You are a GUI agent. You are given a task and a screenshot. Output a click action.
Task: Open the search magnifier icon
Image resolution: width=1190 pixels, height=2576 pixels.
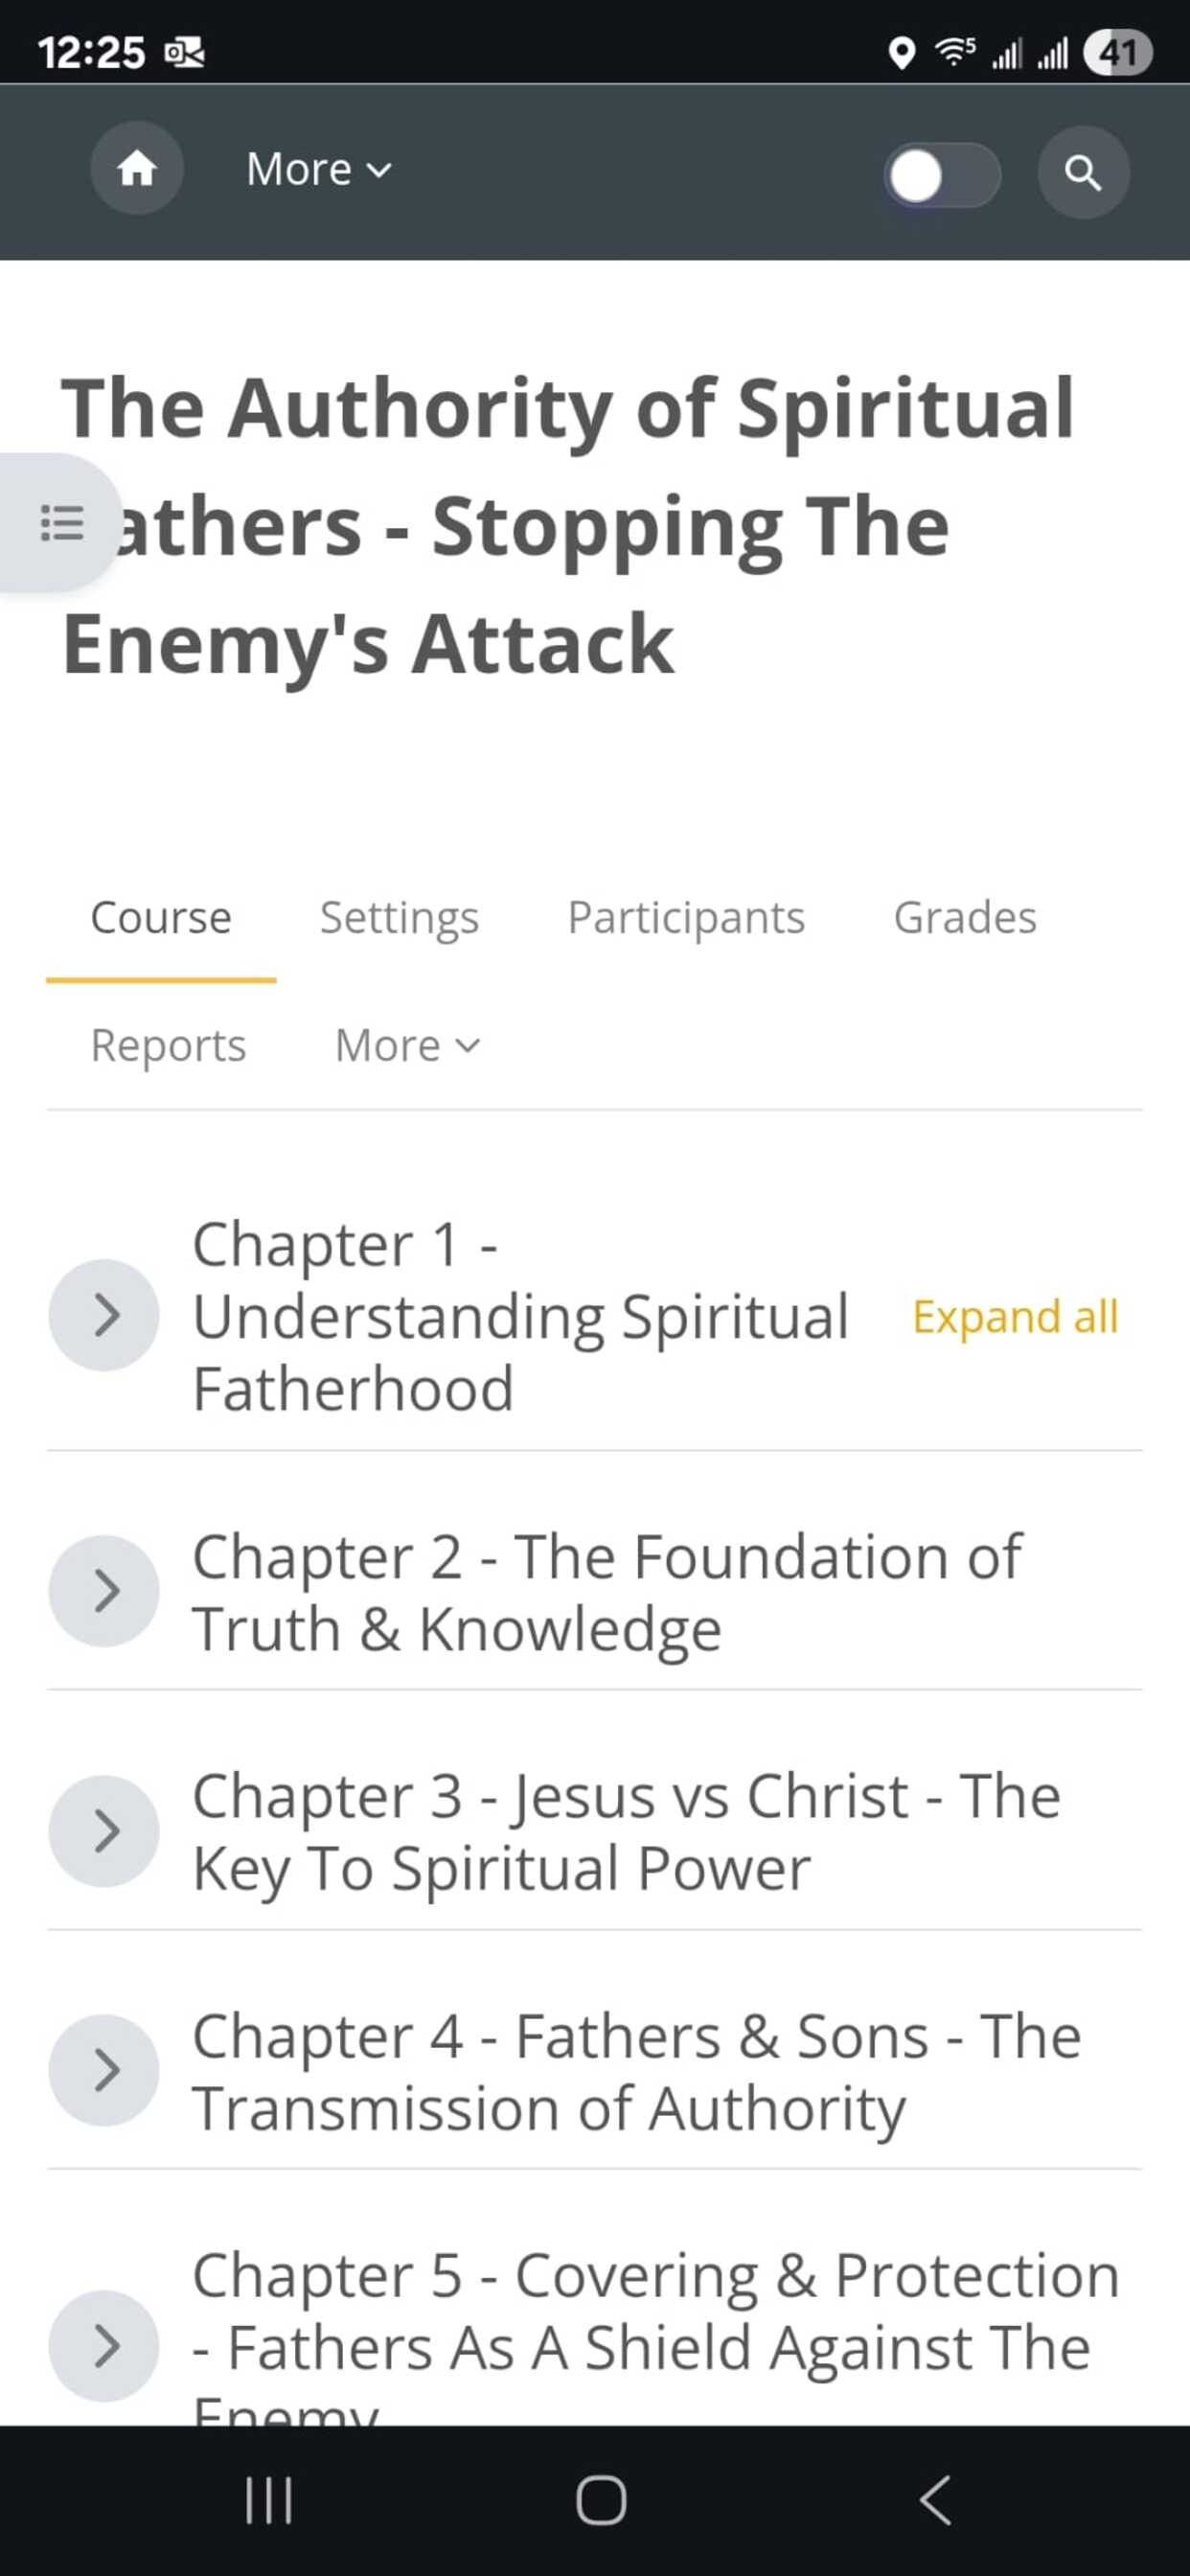1083,173
